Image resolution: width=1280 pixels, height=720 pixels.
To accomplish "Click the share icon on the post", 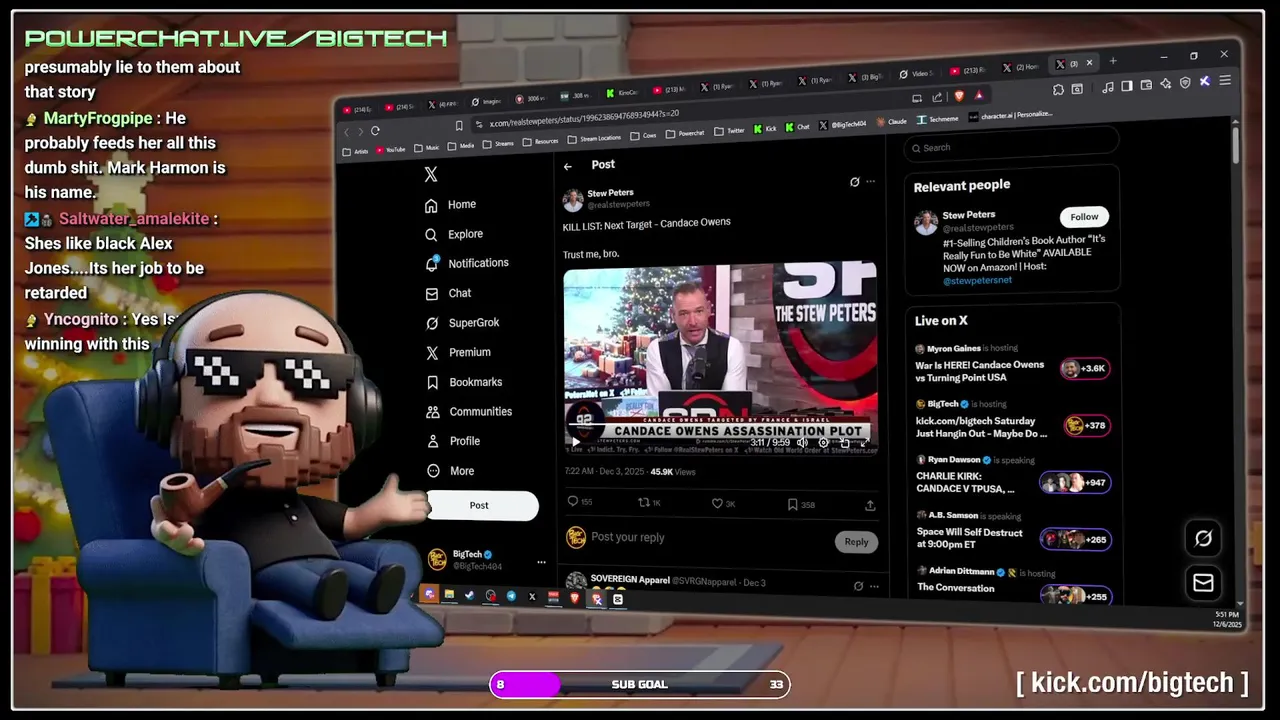I will (870, 506).
